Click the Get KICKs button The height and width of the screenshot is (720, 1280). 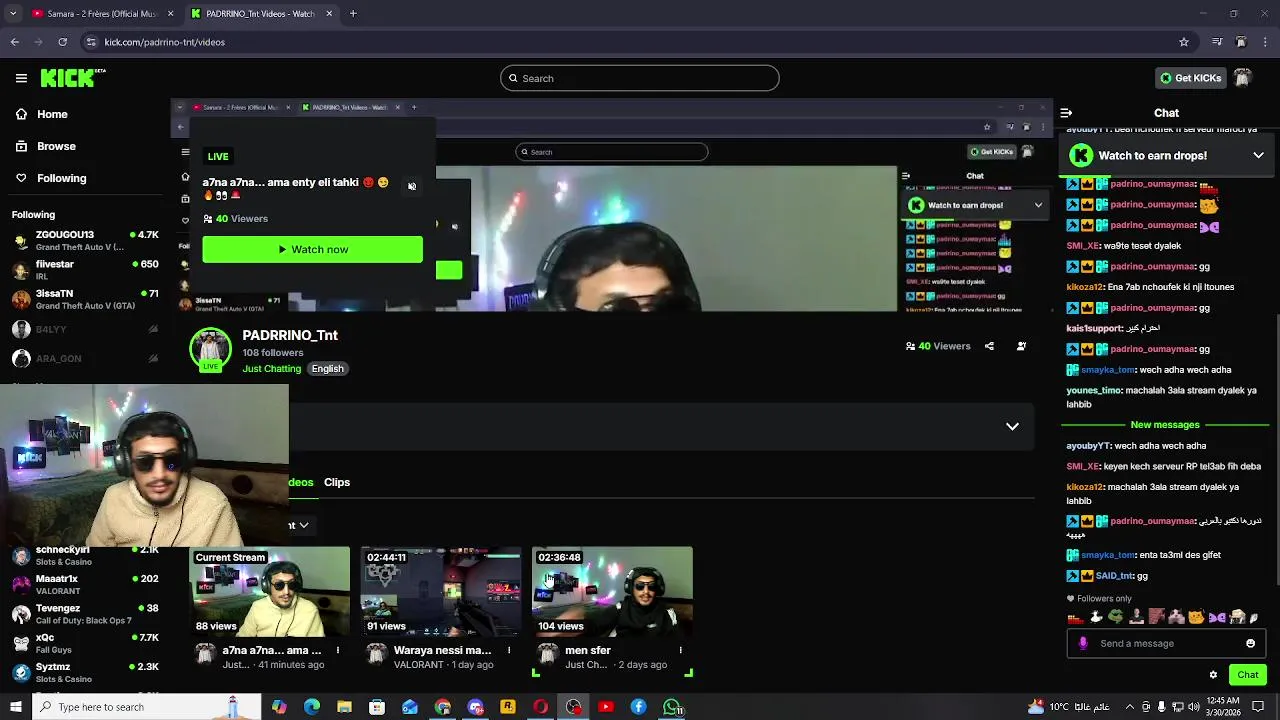point(1190,78)
